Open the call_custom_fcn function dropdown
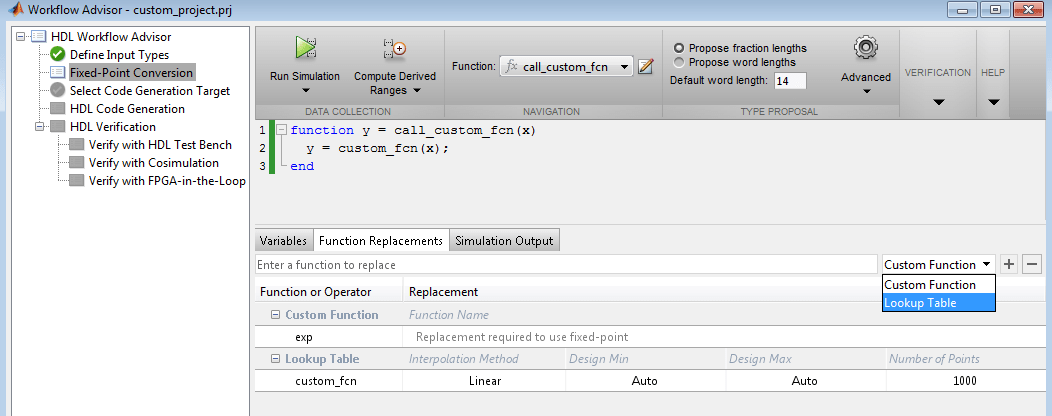The height and width of the screenshot is (416, 1052). (624, 67)
